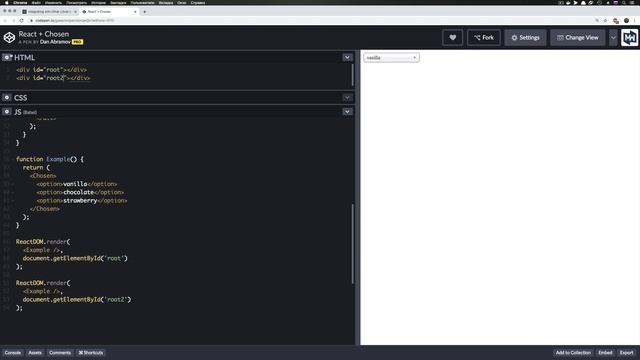The image size is (640, 360).
Task: Click the PRO badge next to author
Action: 77,42
